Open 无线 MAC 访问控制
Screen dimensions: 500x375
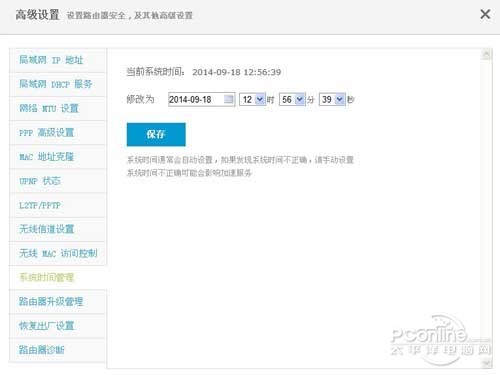click(58, 253)
